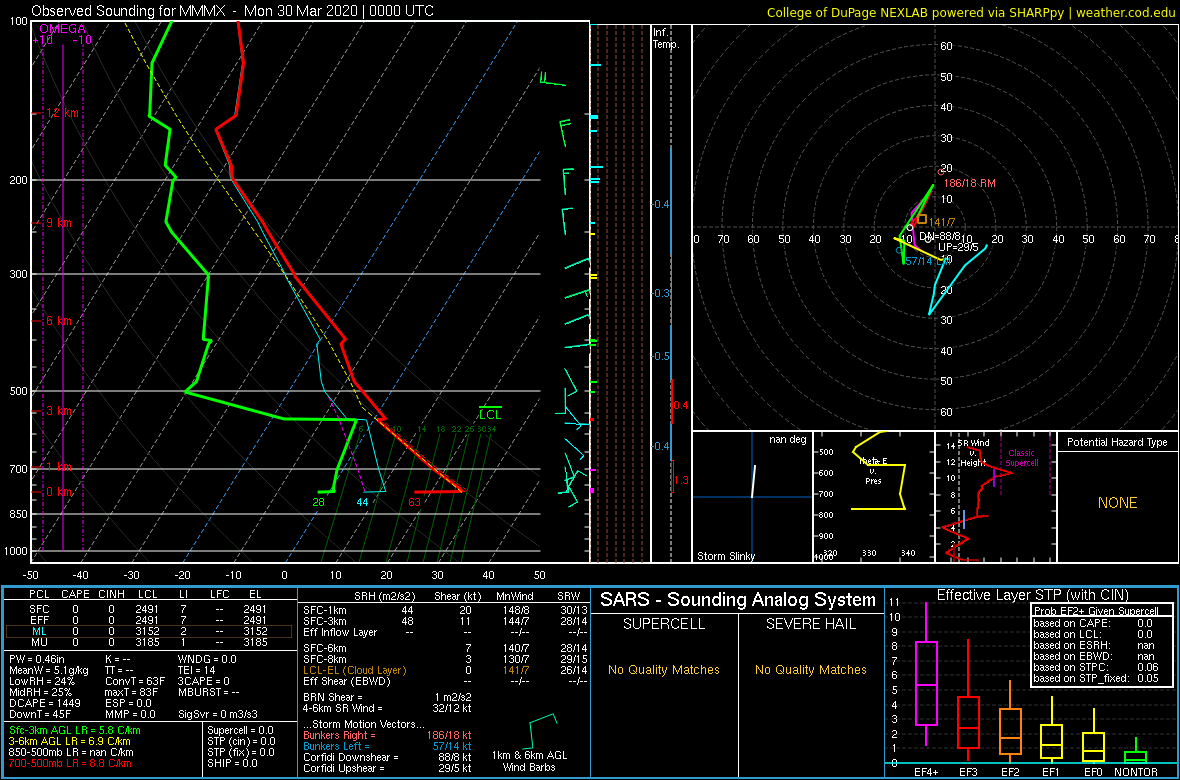Click the Theta-E v. Pres plot
The image size is (1180, 780).
point(873,496)
